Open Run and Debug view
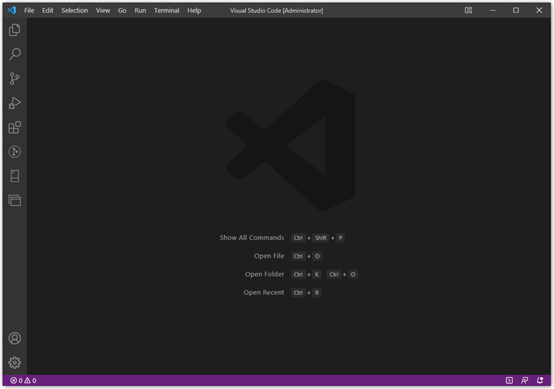 (14, 103)
